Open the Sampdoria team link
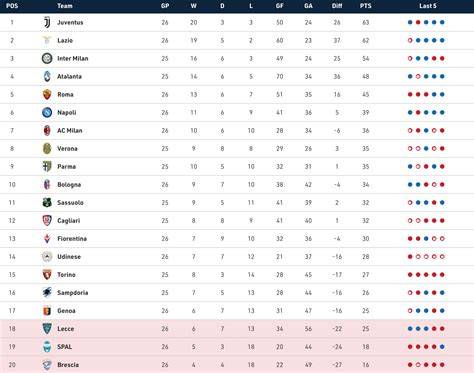 pos(73,293)
